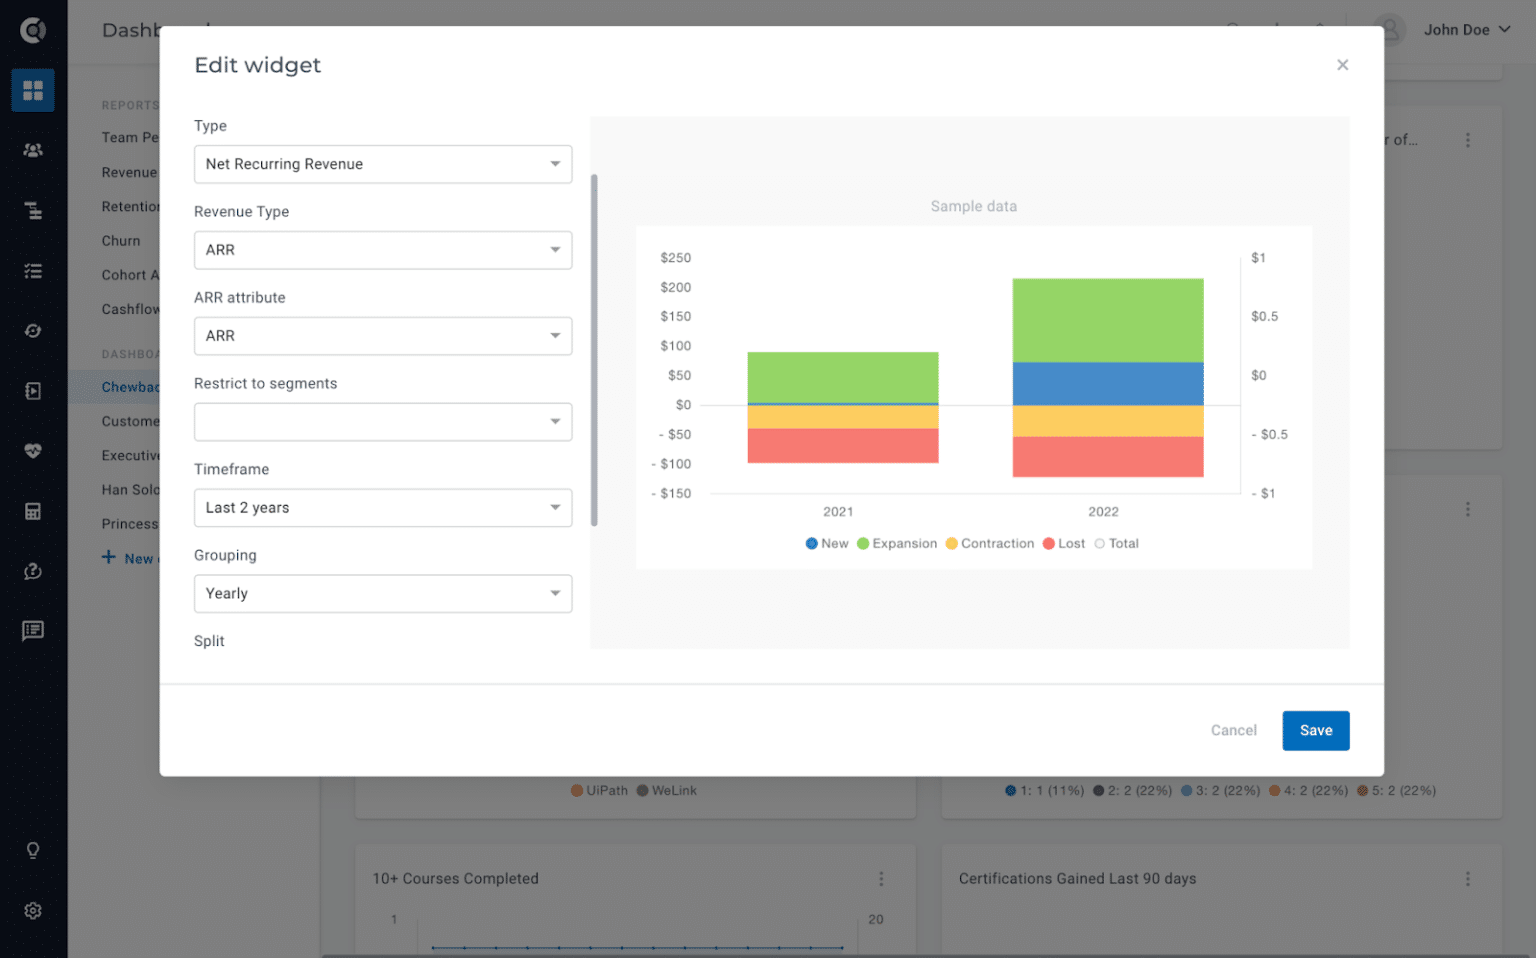Cancel editing the widget
This screenshot has height=958, width=1536.
pyautogui.click(x=1233, y=730)
